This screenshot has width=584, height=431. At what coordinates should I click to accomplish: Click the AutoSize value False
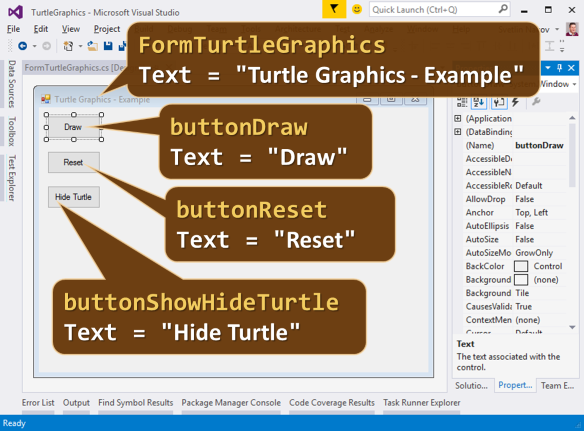525,239
